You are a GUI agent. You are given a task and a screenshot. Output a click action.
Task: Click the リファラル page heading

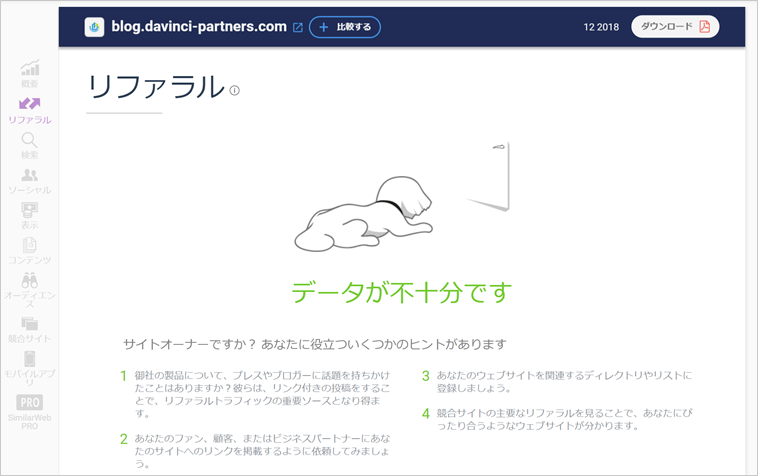155,87
